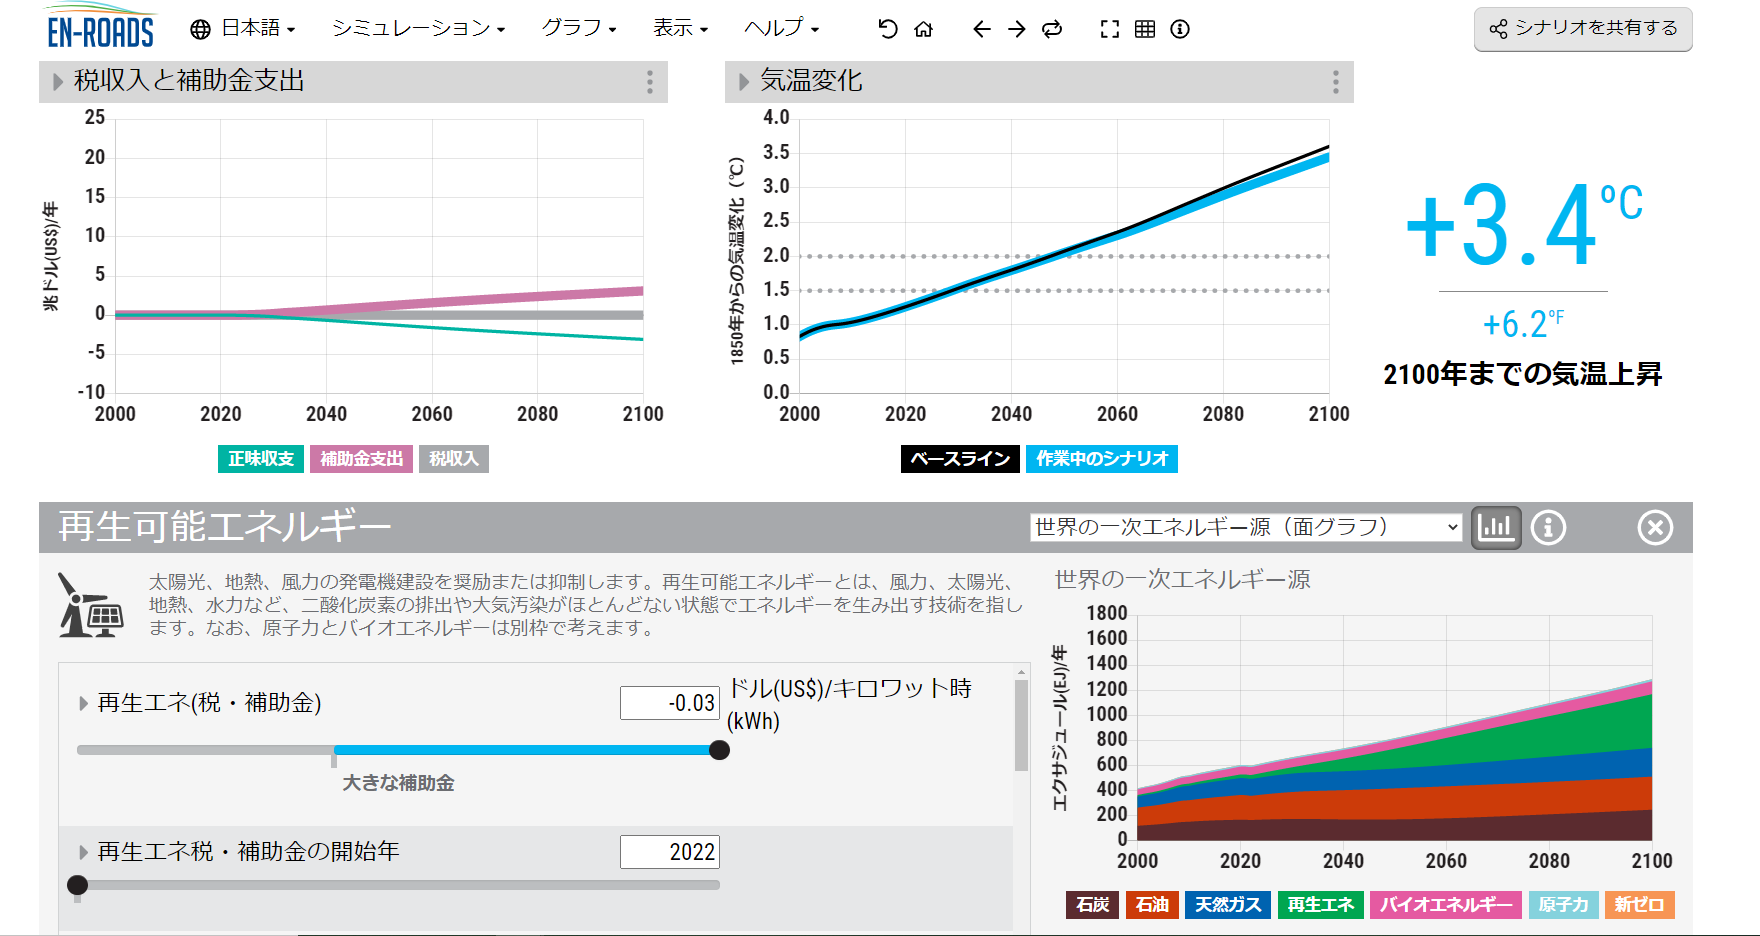Expand the 再生エネ(税・補助金) section

pyautogui.click(x=84, y=703)
